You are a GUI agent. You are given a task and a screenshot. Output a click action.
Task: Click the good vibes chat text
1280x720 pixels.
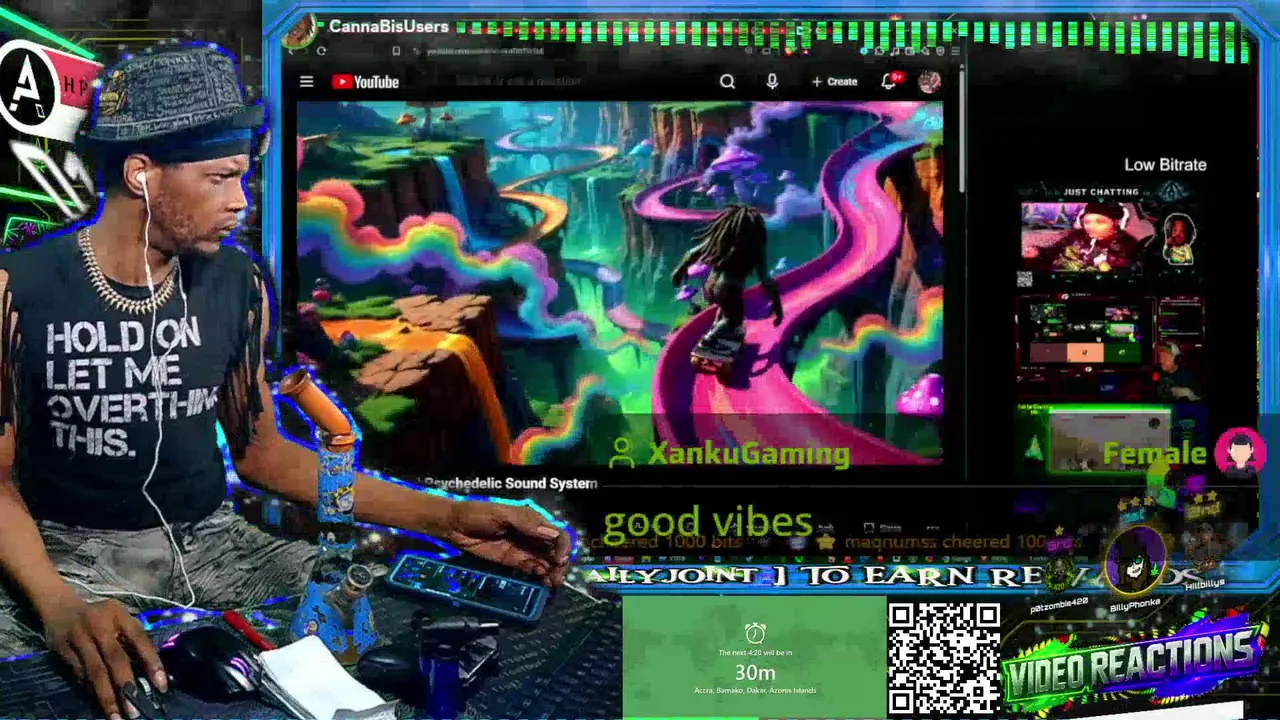coord(708,521)
